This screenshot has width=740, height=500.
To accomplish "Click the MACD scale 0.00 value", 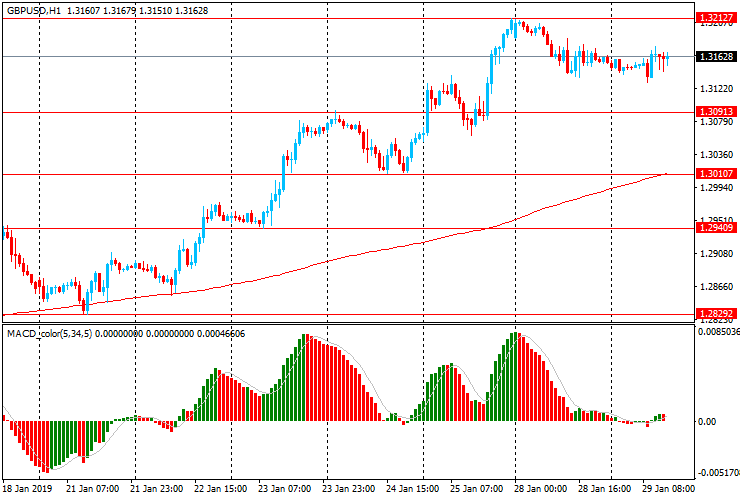I will (x=707, y=422).
